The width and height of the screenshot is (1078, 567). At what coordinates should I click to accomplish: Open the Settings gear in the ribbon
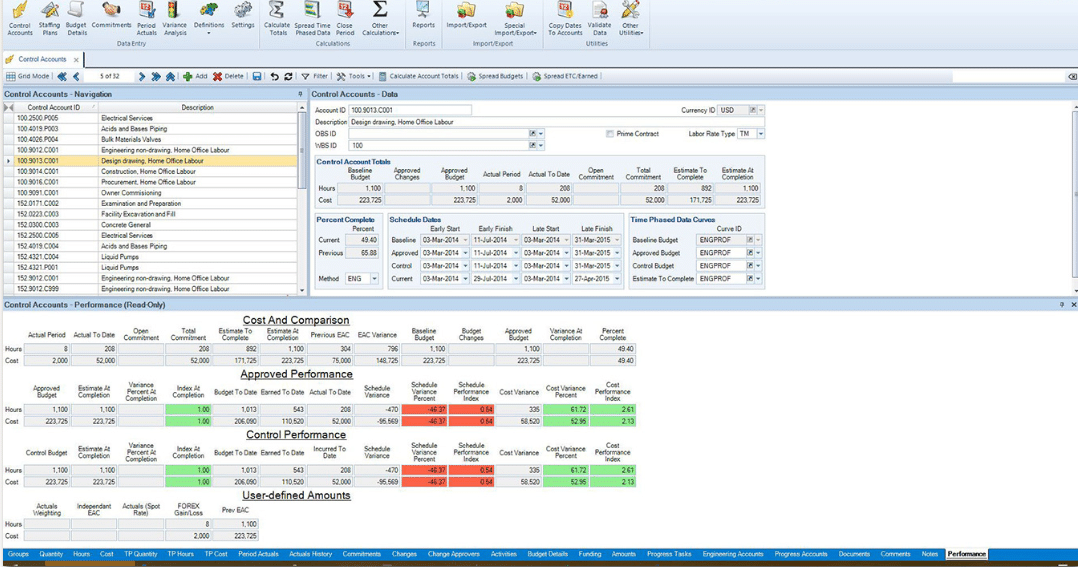point(242,15)
